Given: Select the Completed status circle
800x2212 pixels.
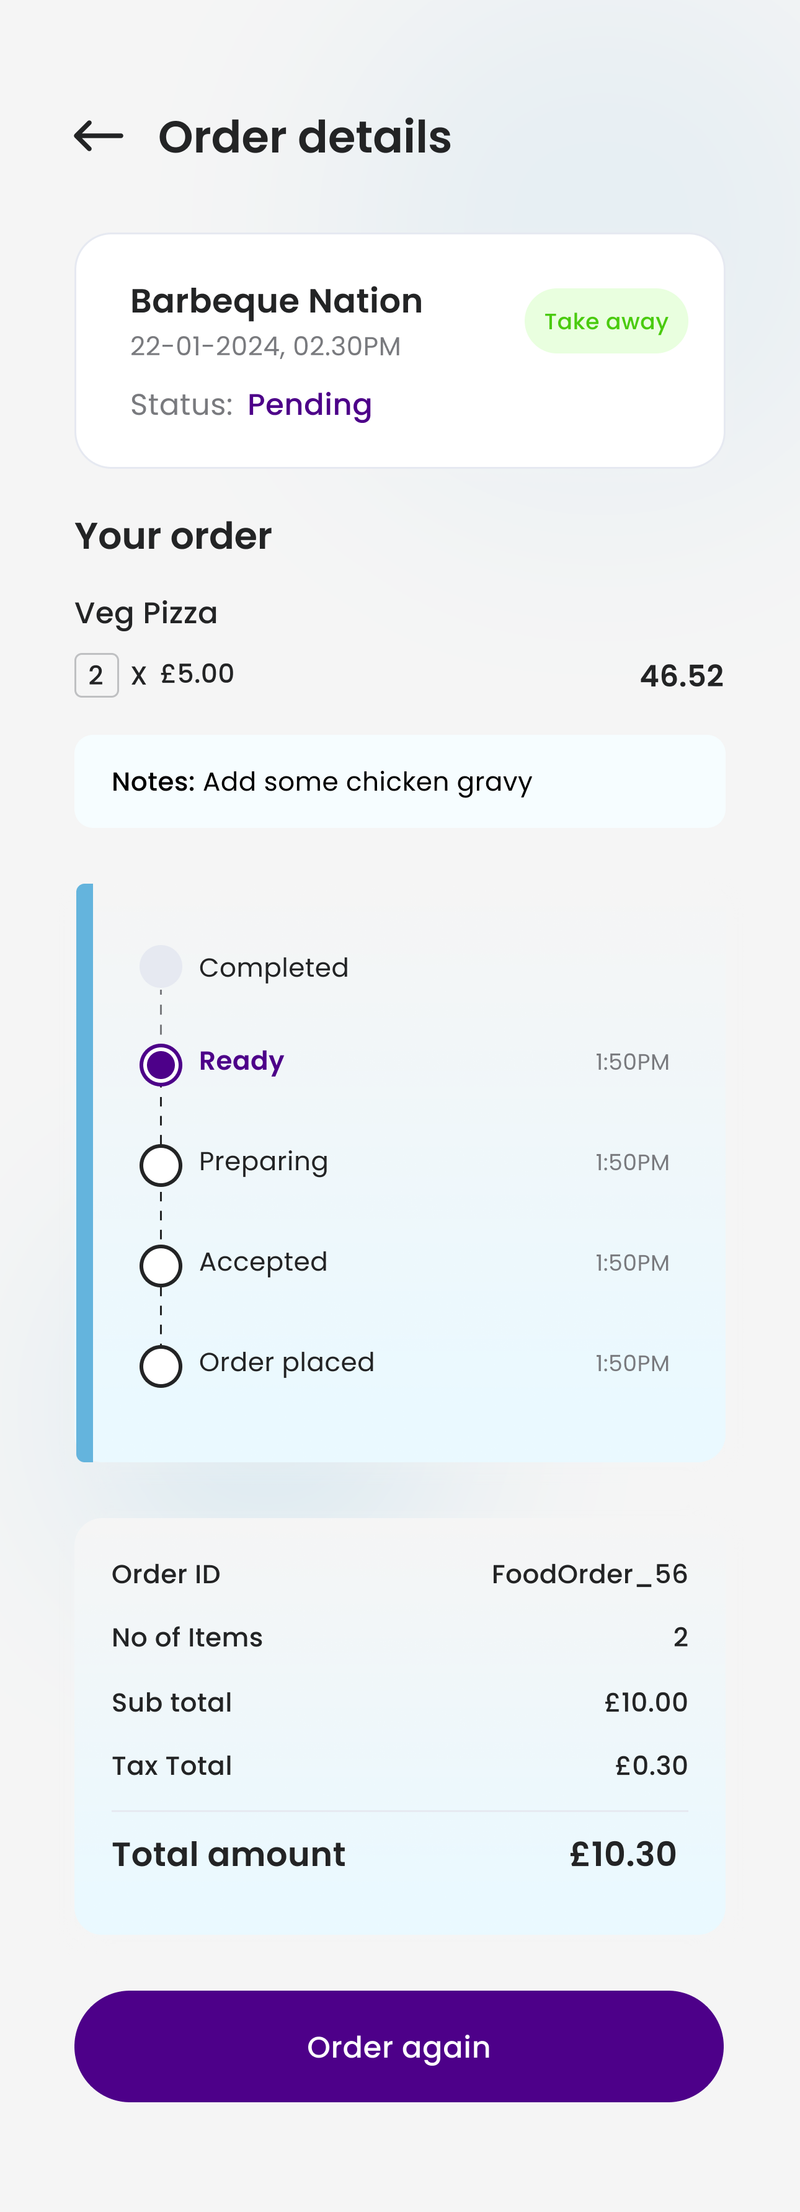Looking at the screenshot, I should pos(160,966).
